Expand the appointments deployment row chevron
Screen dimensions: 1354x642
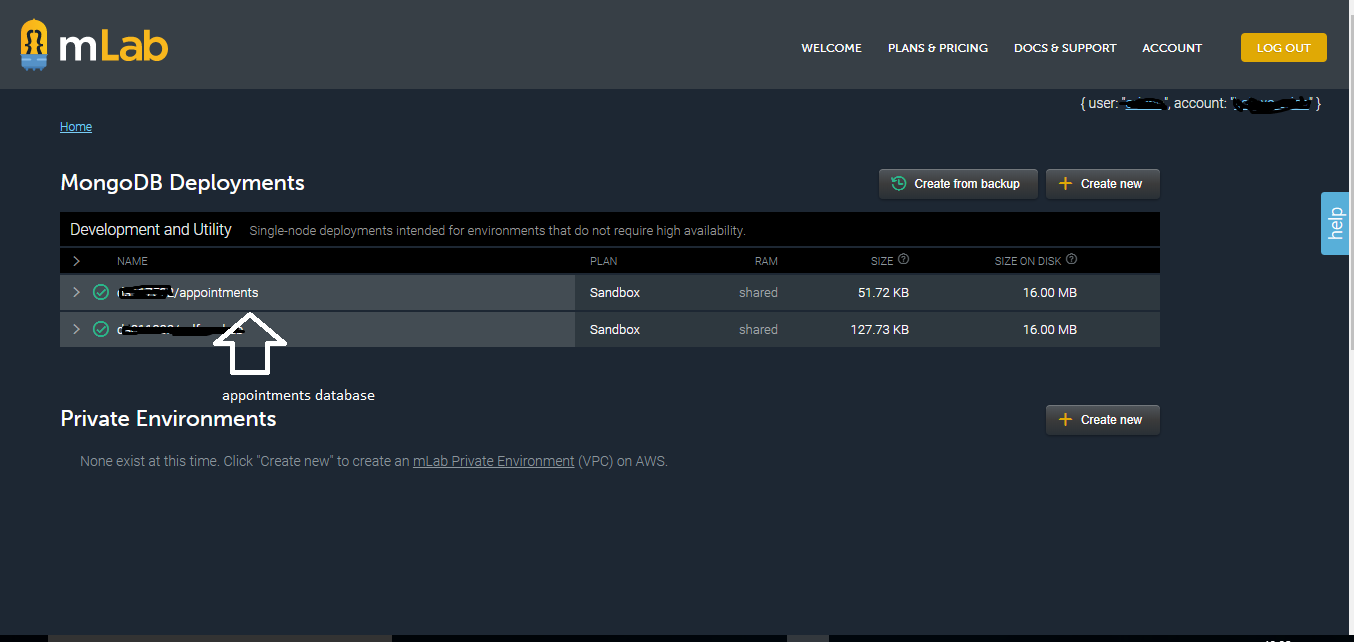[x=76, y=293]
